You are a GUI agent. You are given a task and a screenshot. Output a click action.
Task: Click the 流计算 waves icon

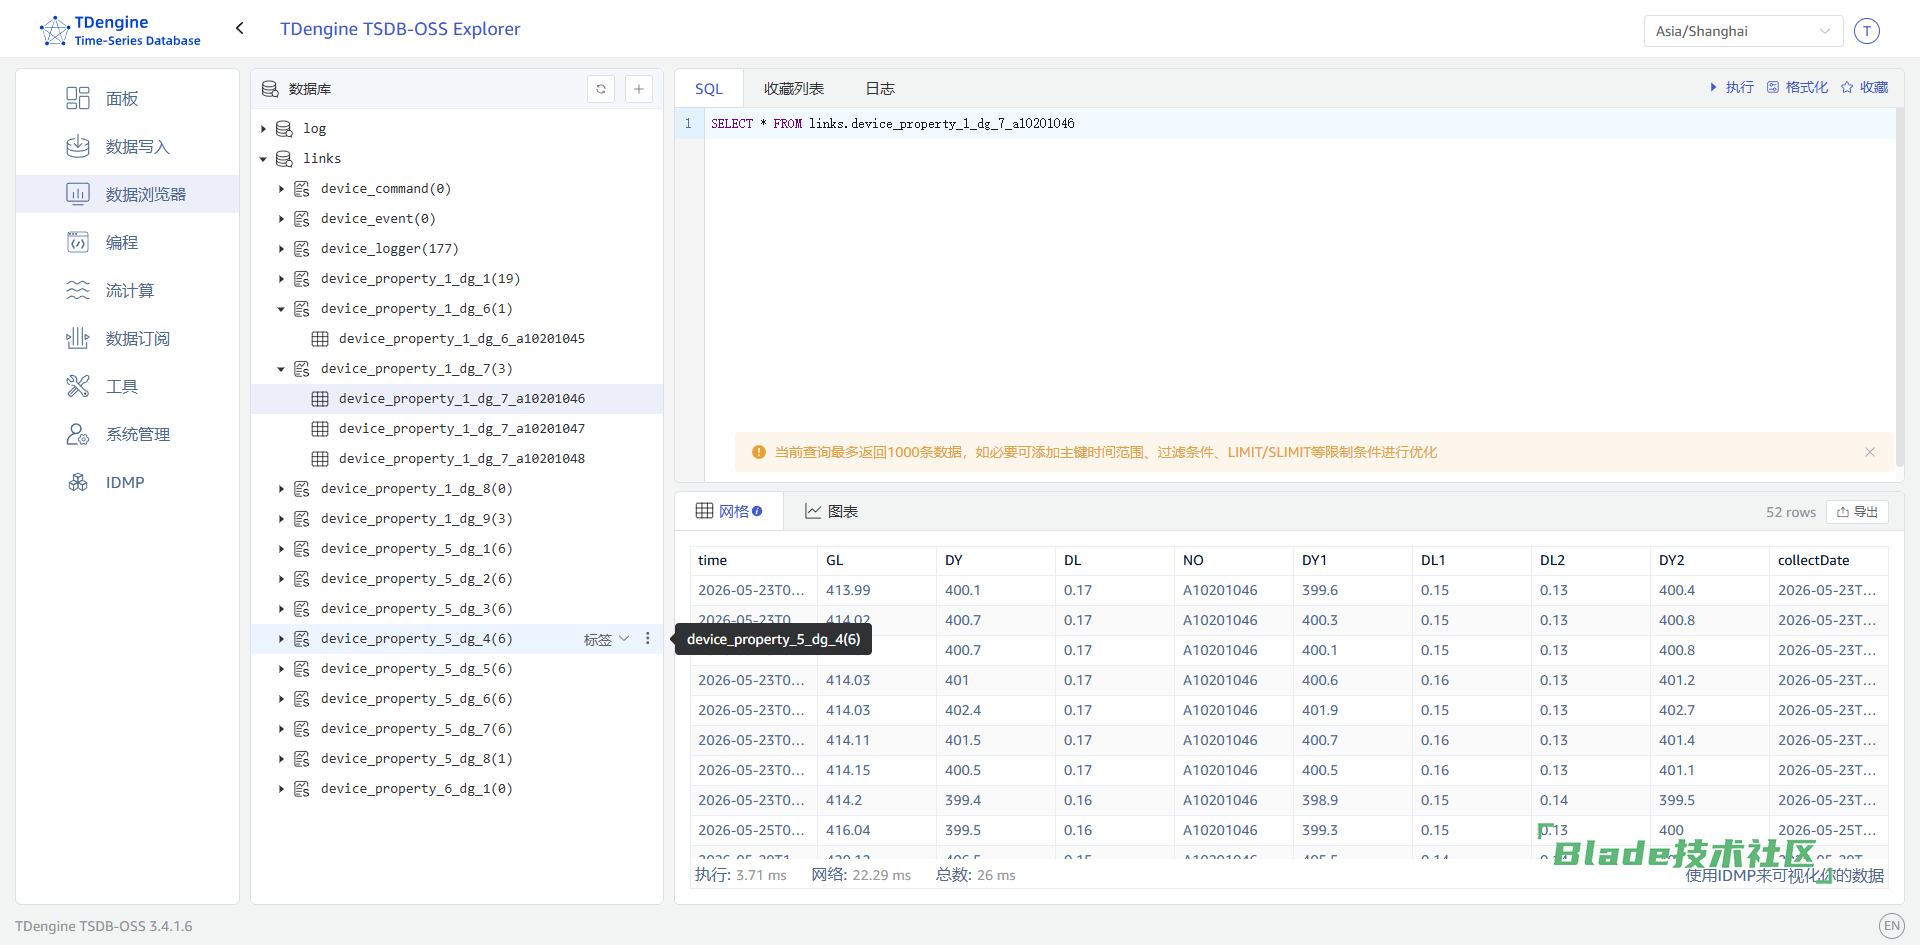point(78,290)
